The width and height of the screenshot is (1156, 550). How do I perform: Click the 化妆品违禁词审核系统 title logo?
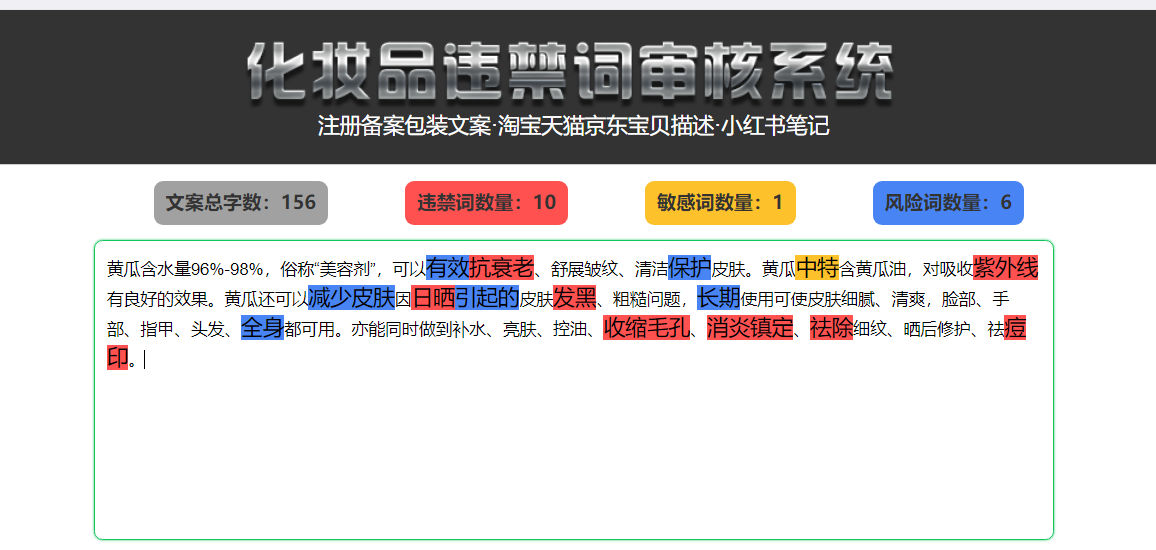tap(570, 73)
